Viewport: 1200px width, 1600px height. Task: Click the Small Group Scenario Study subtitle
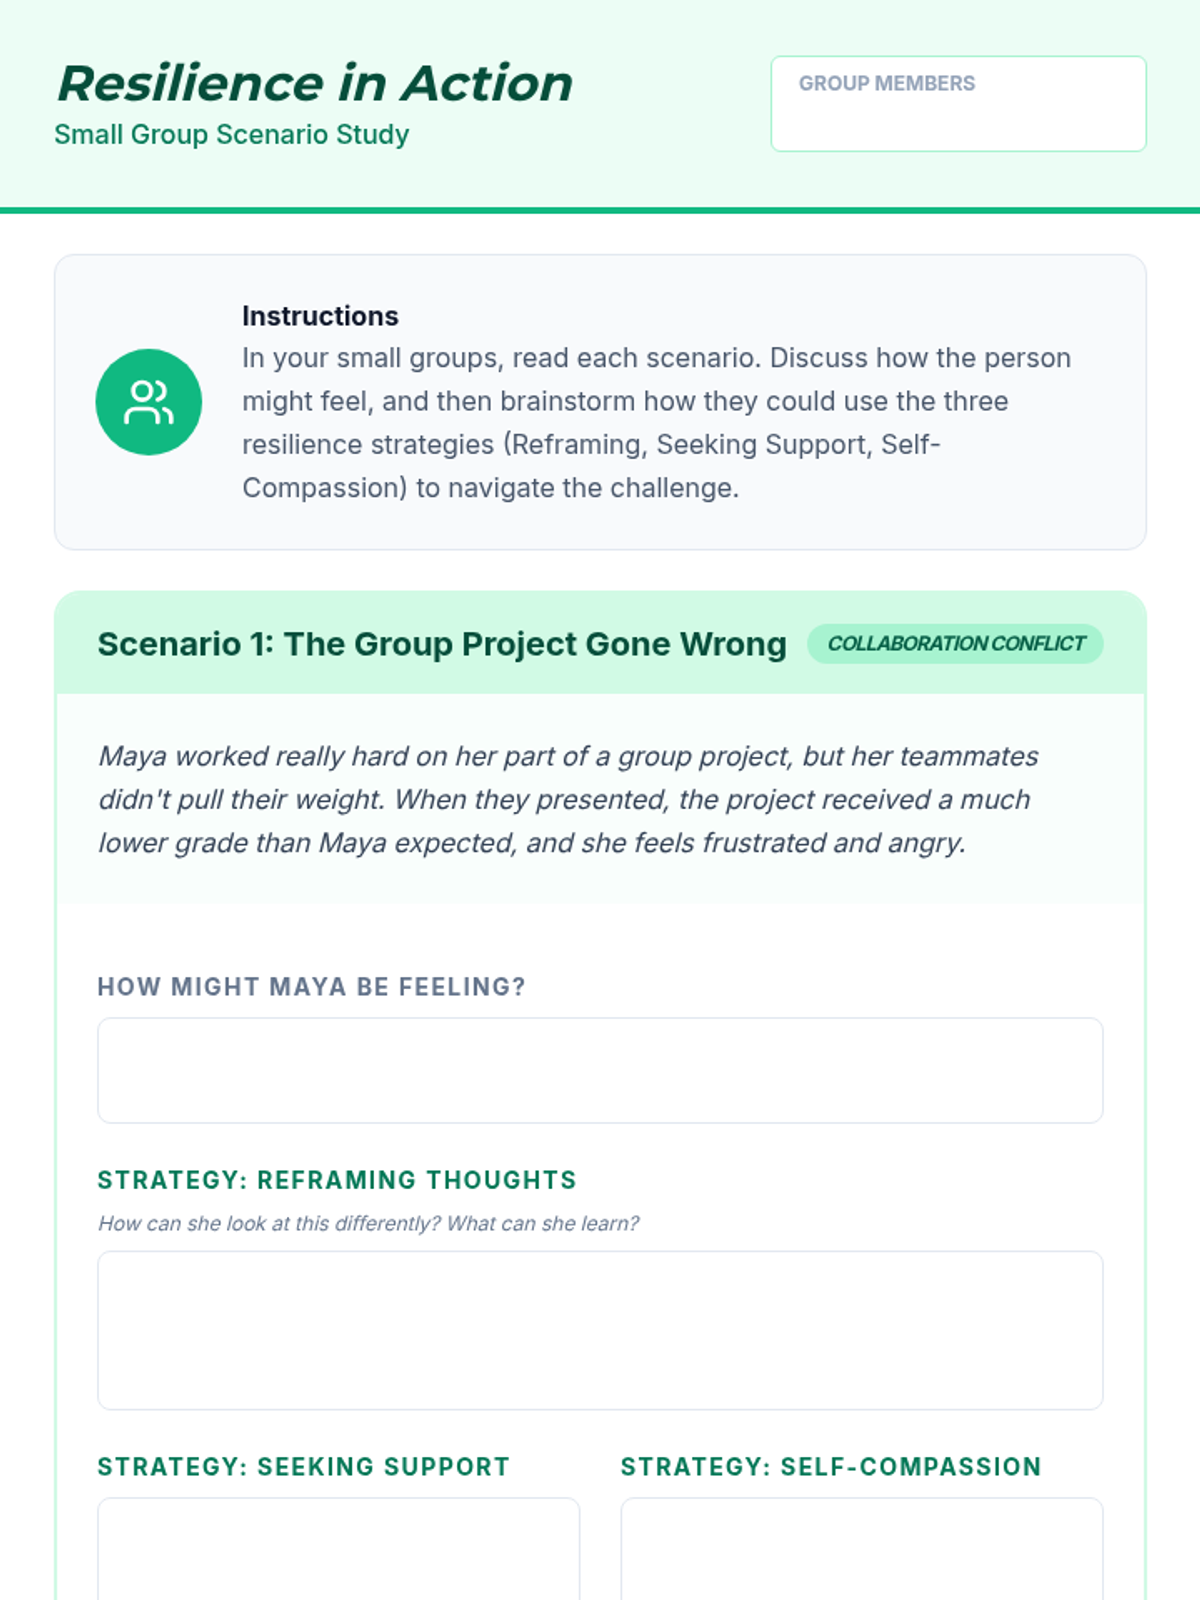tap(231, 134)
